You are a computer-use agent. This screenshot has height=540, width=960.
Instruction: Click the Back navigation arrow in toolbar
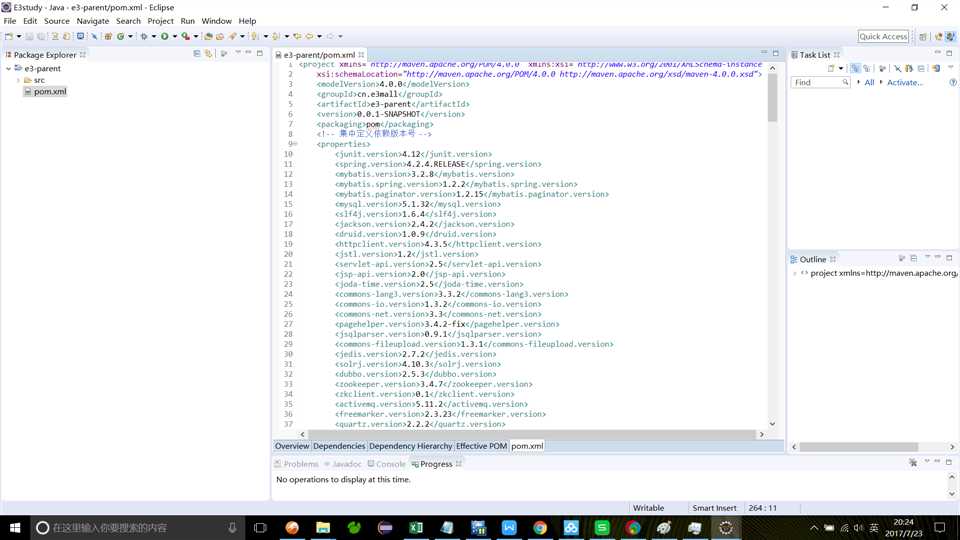(x=309, y=36)
